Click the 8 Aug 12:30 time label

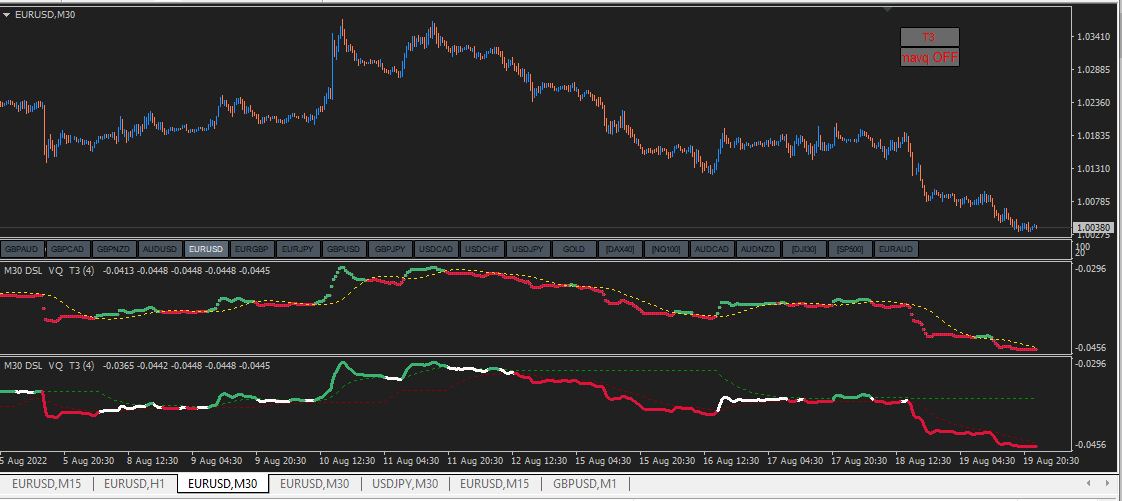154,459
